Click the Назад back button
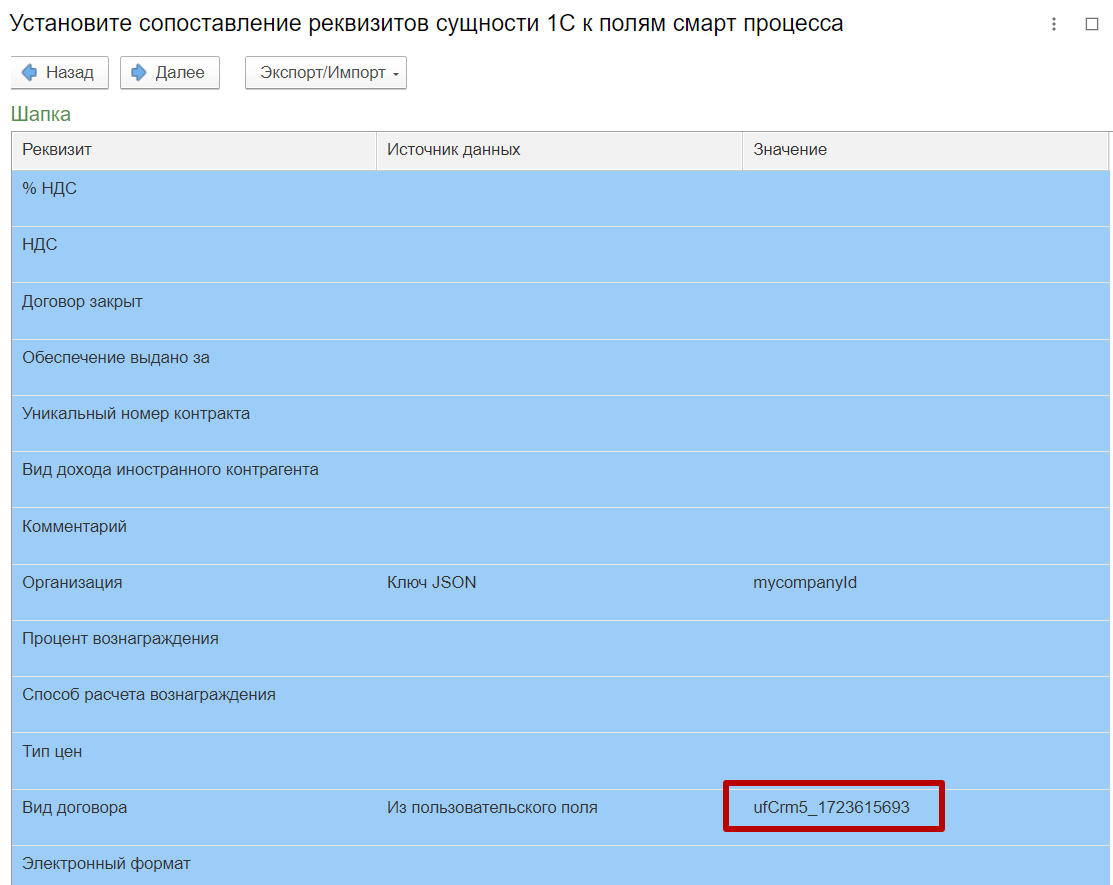 (x=59, y=73)
